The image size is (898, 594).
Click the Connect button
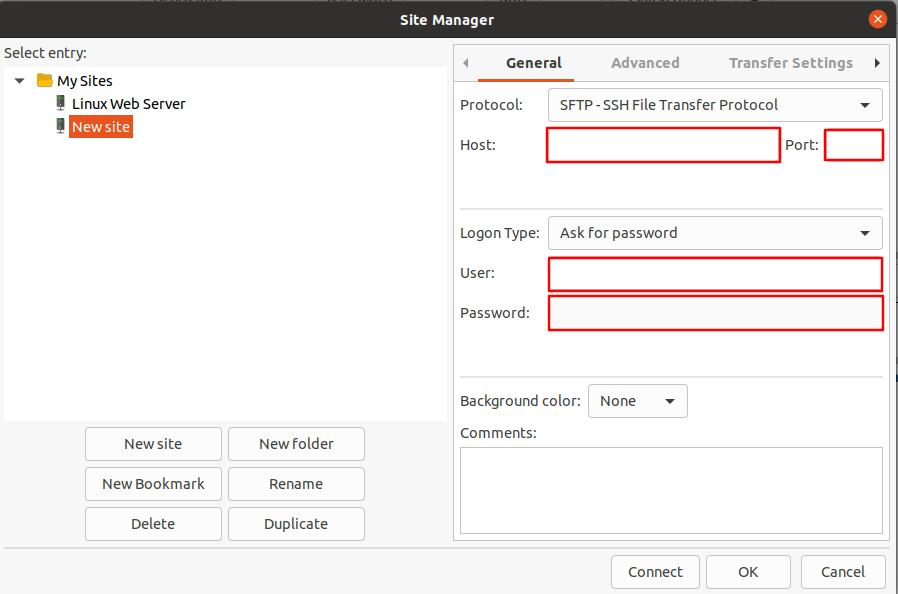pyautogui.click(x=655, y=572)
